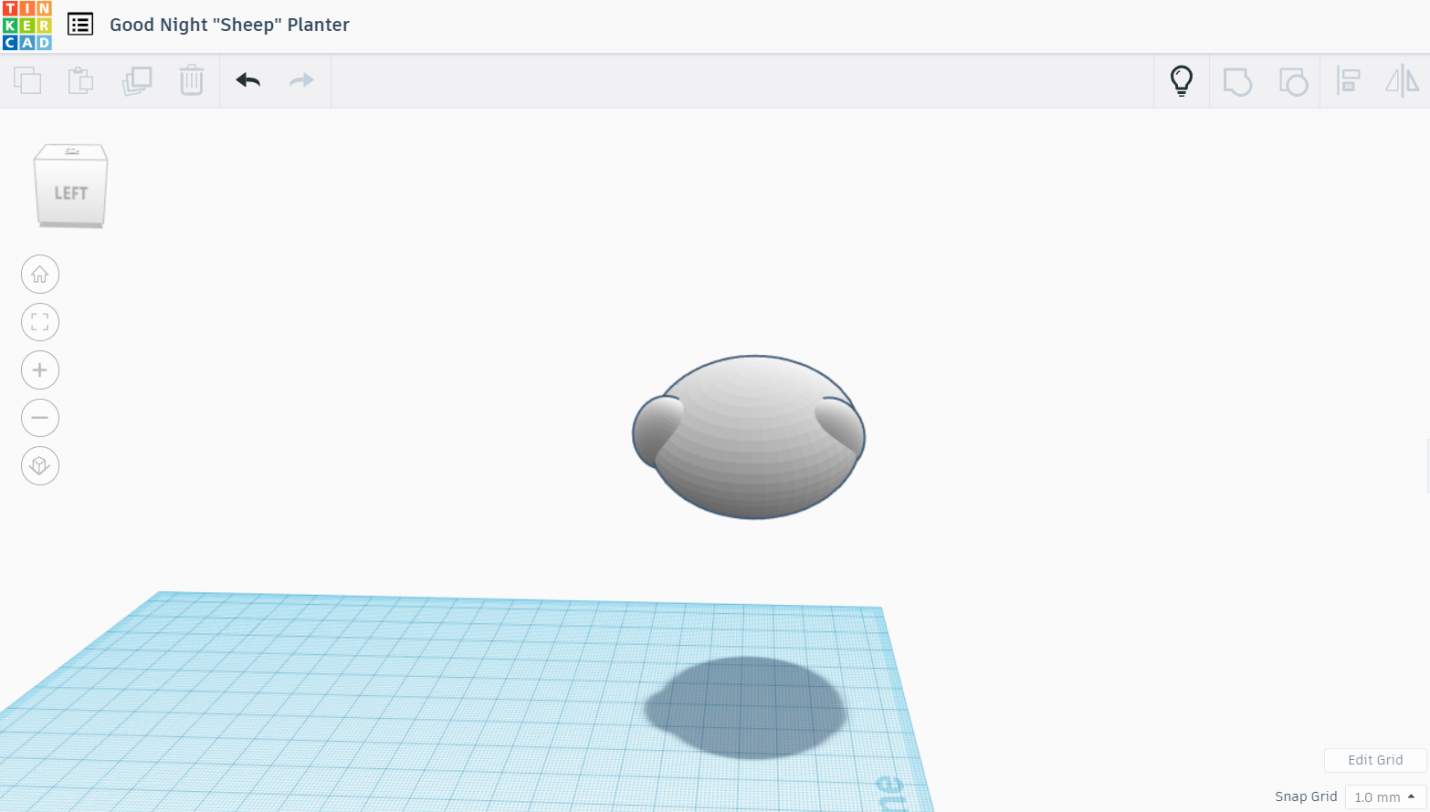This screenshot has width=1430, height=812.
Task: Select the gray sheep head shape
Action: pos(749,438)
